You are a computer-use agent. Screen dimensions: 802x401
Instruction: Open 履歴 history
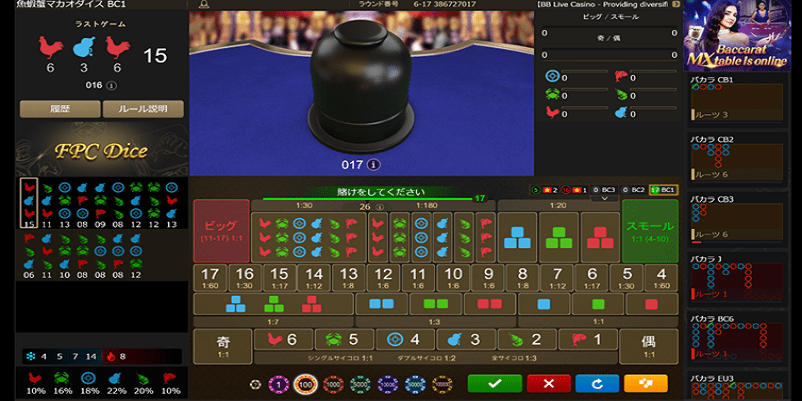(x=60, y=109)
